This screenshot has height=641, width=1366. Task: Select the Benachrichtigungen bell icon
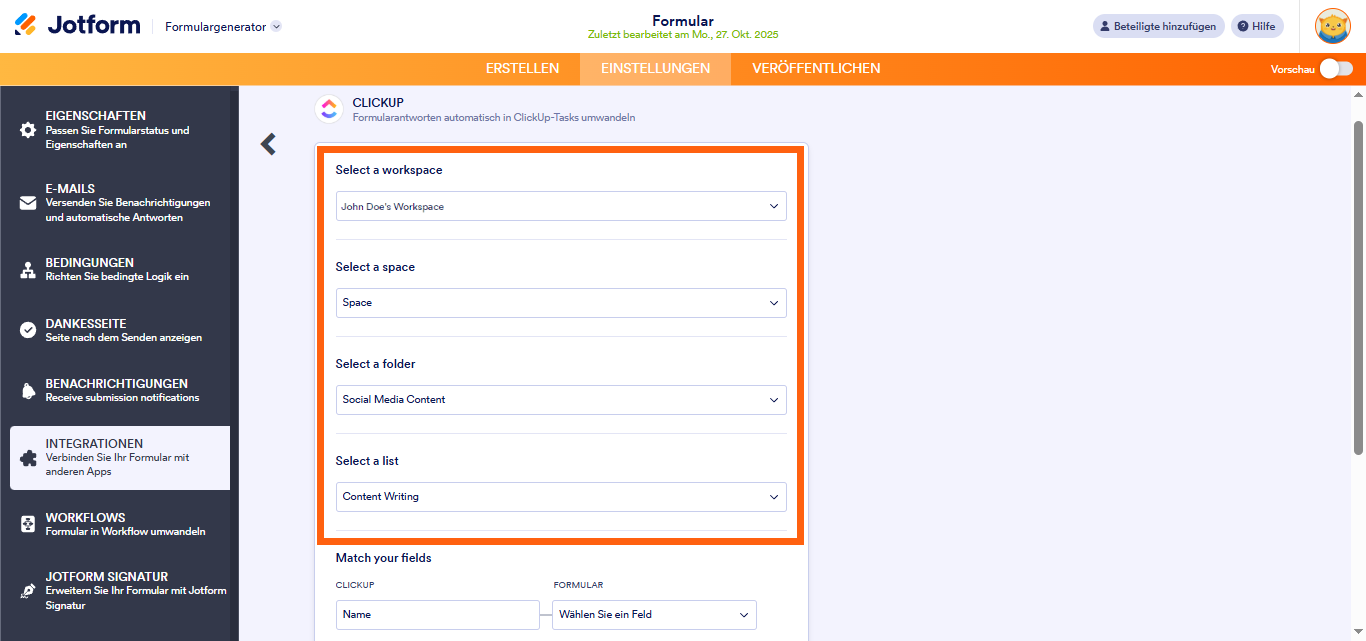[x=27, y=389]
